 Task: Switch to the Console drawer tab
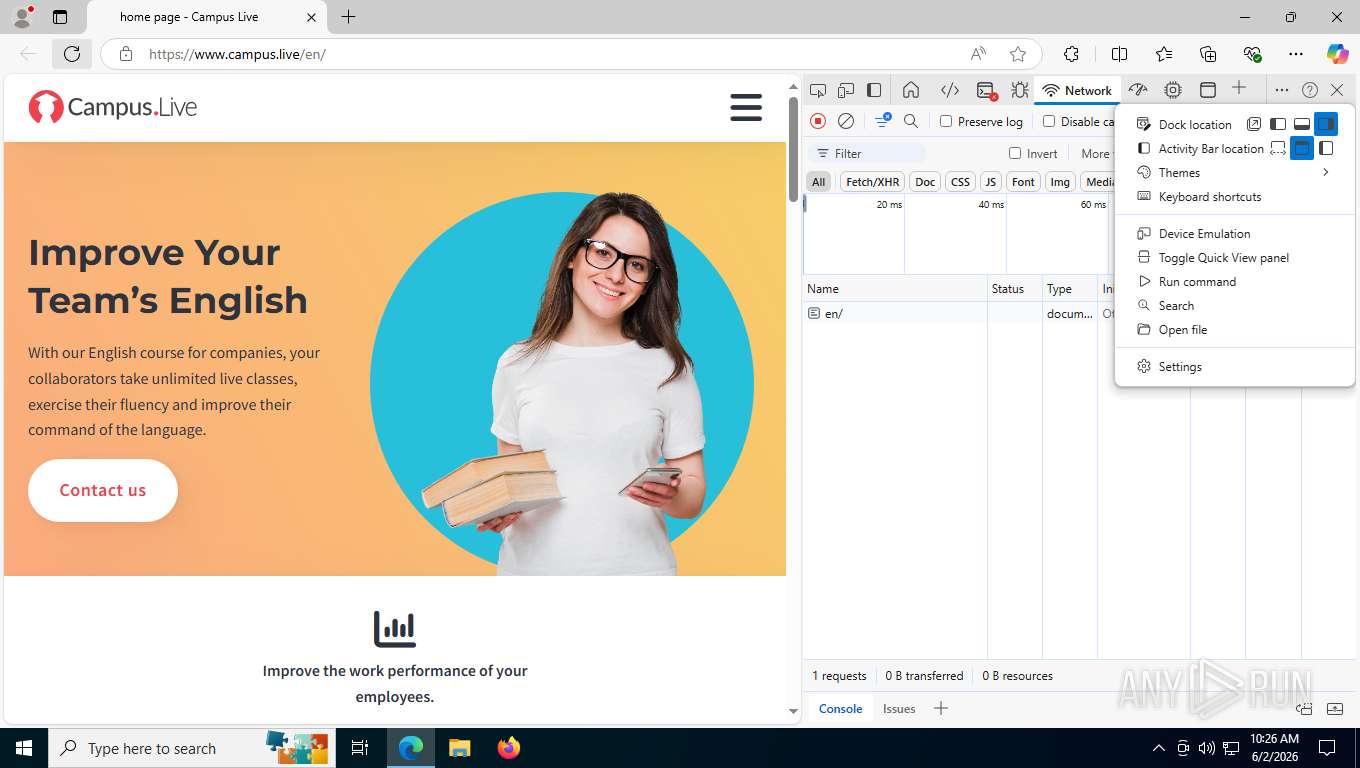840,708
